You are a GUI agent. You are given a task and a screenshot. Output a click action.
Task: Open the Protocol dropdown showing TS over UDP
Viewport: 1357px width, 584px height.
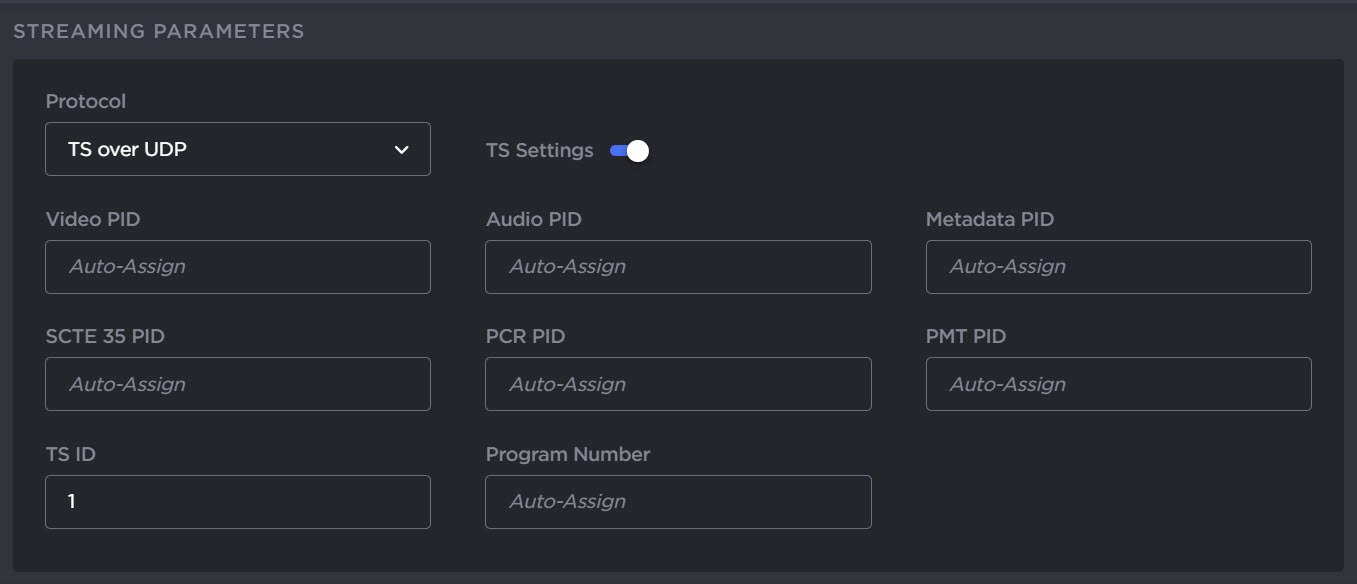237,149
